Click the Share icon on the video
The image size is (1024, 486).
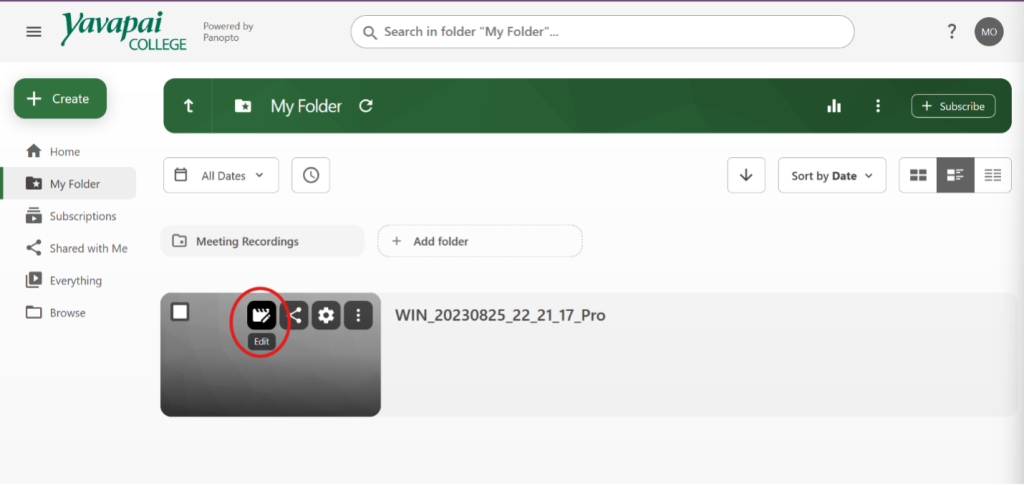coord(295,316)
